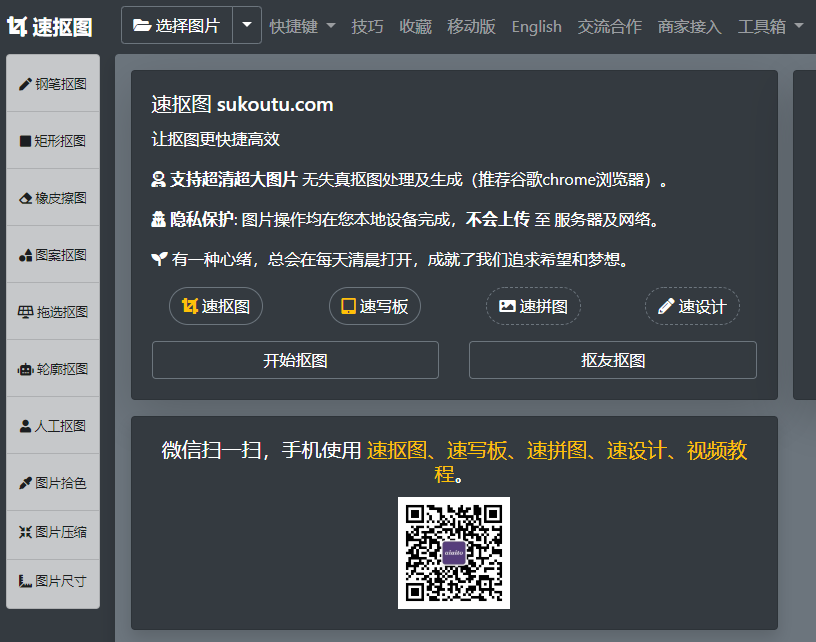
Task: Click the 让抠图更快捷高效 tagline
Action: point(215,139)
